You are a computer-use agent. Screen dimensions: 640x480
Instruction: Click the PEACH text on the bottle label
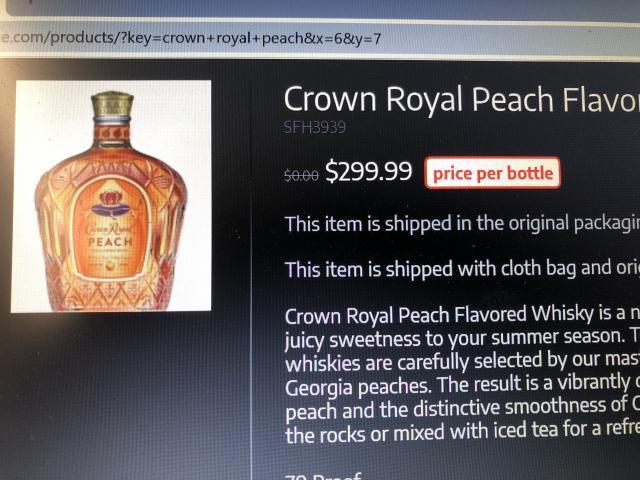[110, 242]
